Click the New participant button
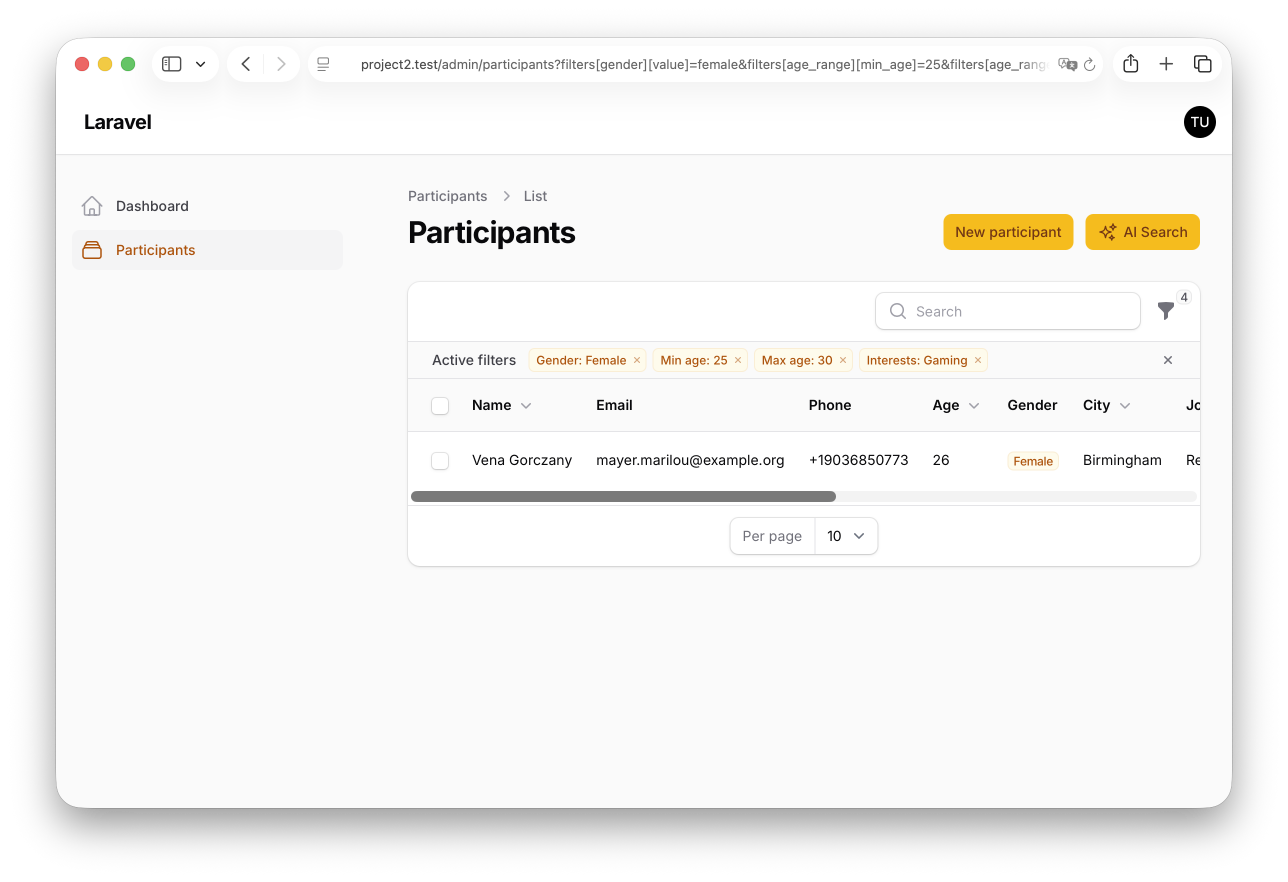This screenshot has width=1288, height=882. coord(1007,232)
